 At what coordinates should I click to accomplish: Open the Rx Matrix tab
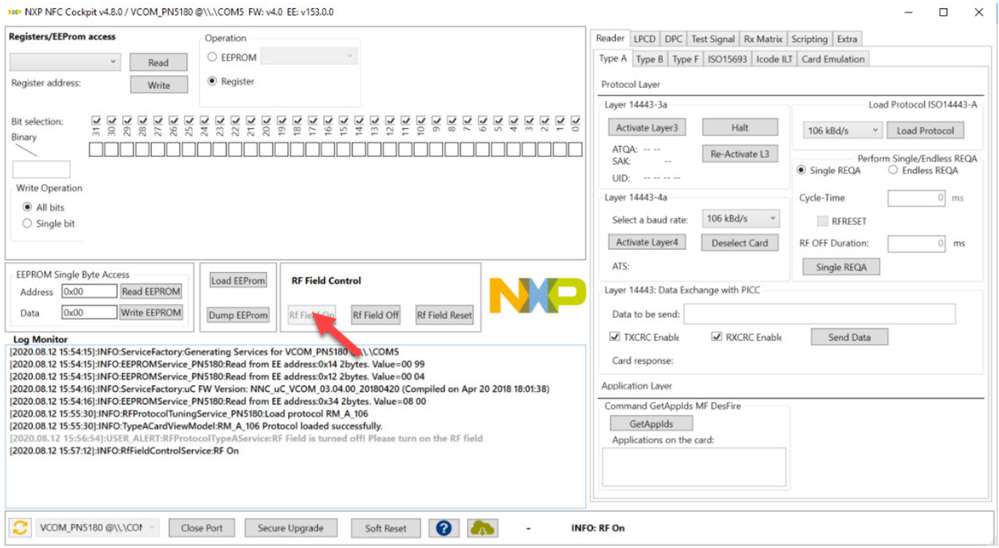point(763,39)
